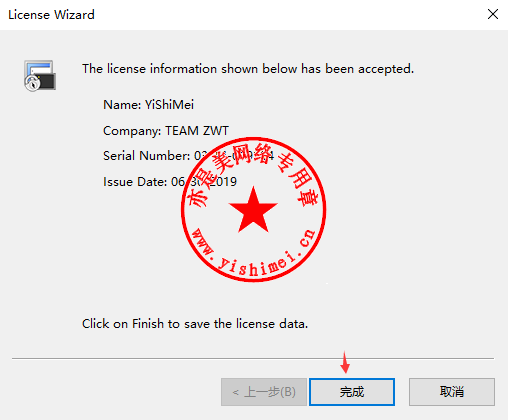Click the License Wizard icon graphic
The height and width of the screenshot is (420, 508).
pos(40,75)
